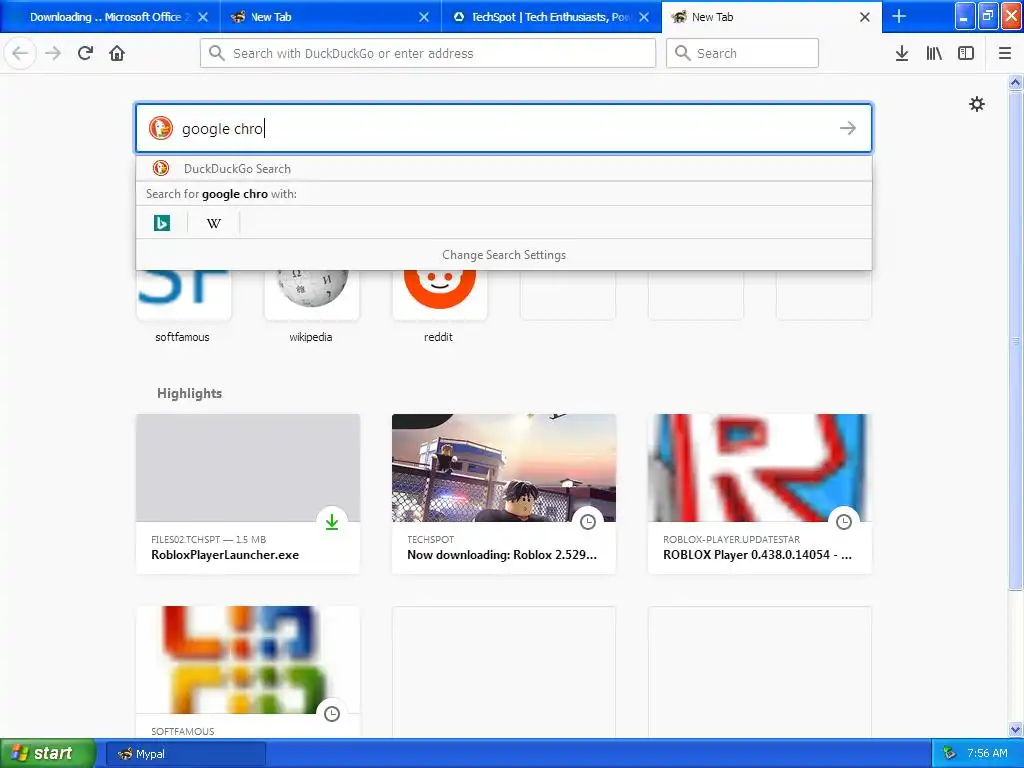Image resolution: width=1024 pixels, height=768 pixels.
Task: Click history clock on SOFTFAMOUS card
Action: 332,714
